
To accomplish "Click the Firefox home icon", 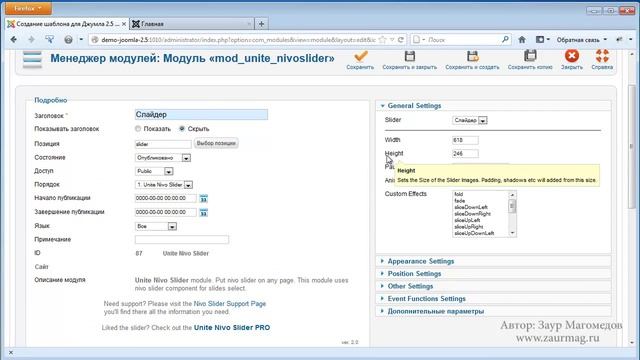I will pos(522,40).
